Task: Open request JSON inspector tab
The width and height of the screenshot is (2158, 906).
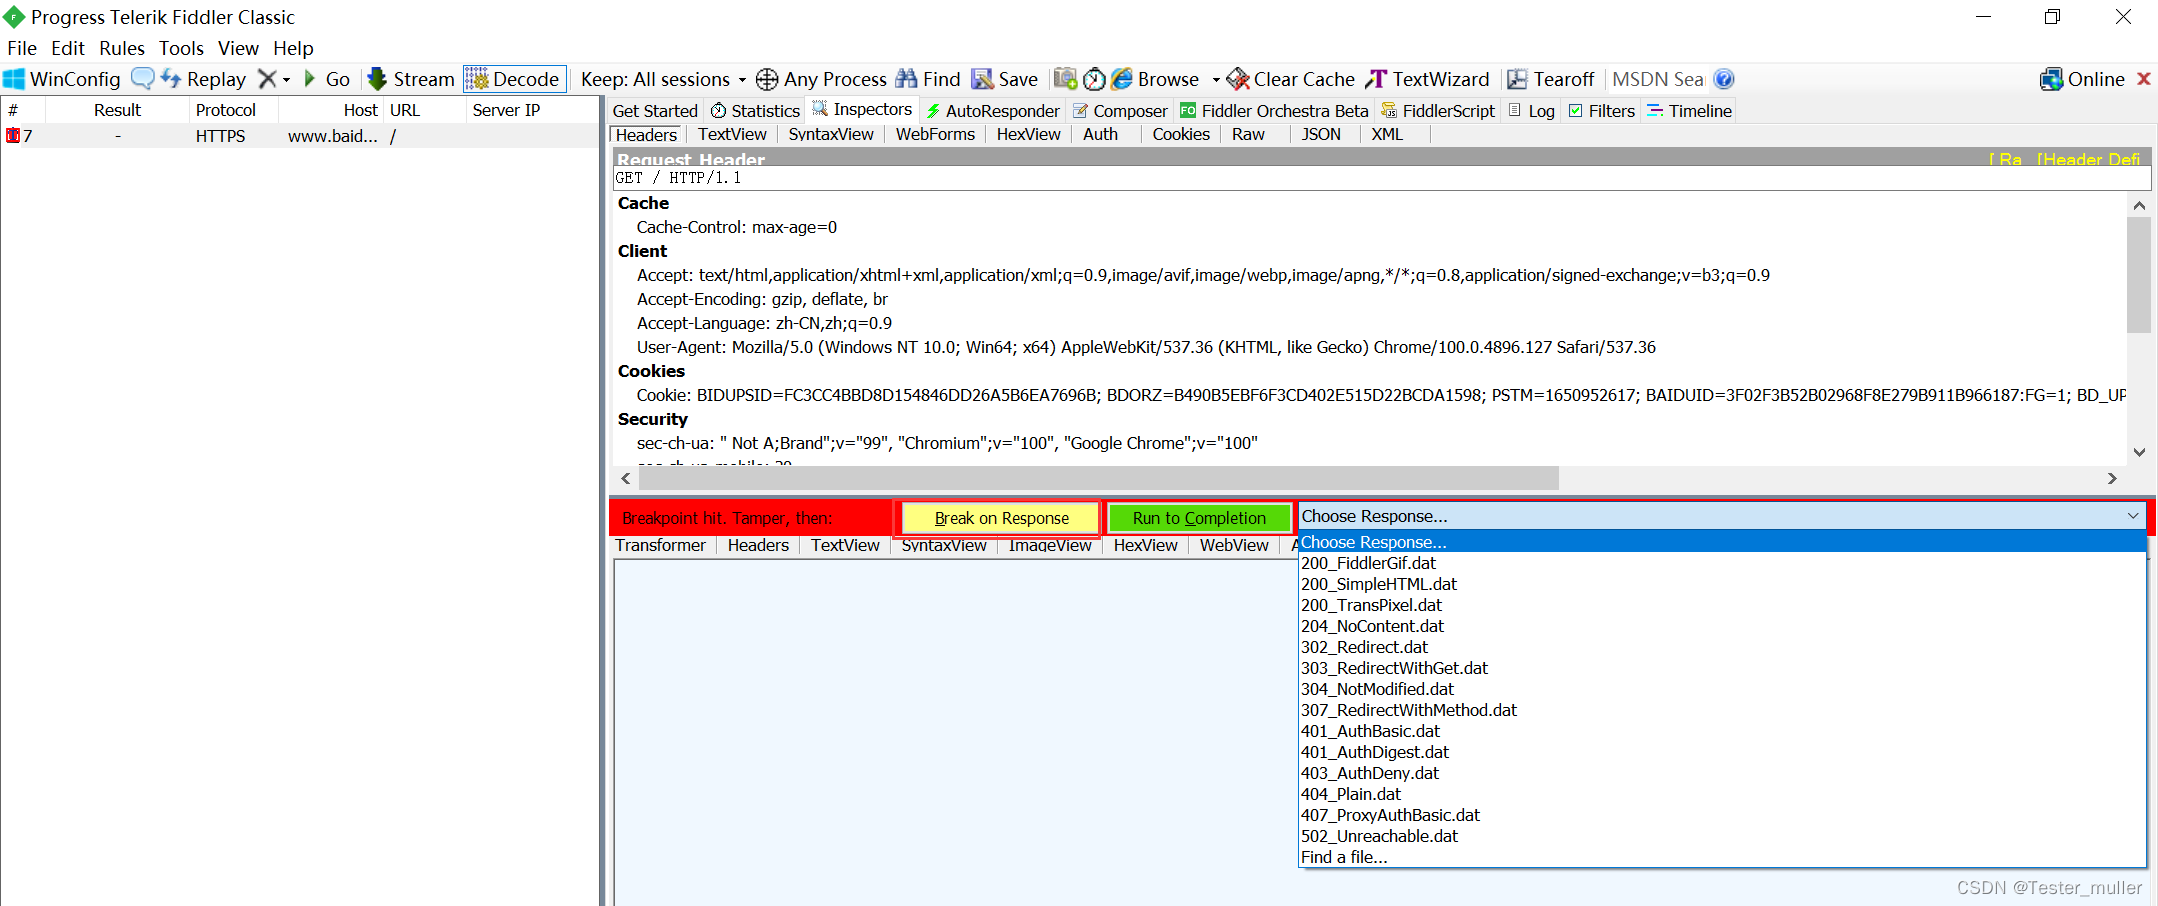Action: coord(1321,134)
